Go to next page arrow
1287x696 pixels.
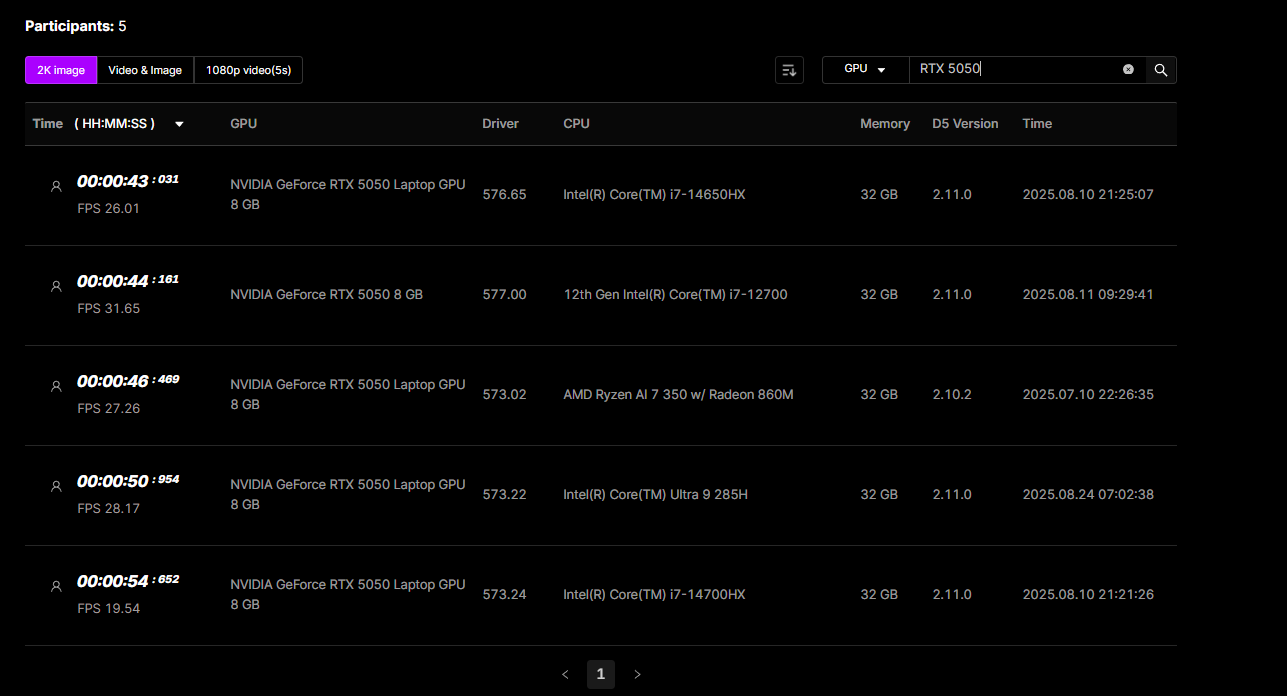[x=637, y=674]
